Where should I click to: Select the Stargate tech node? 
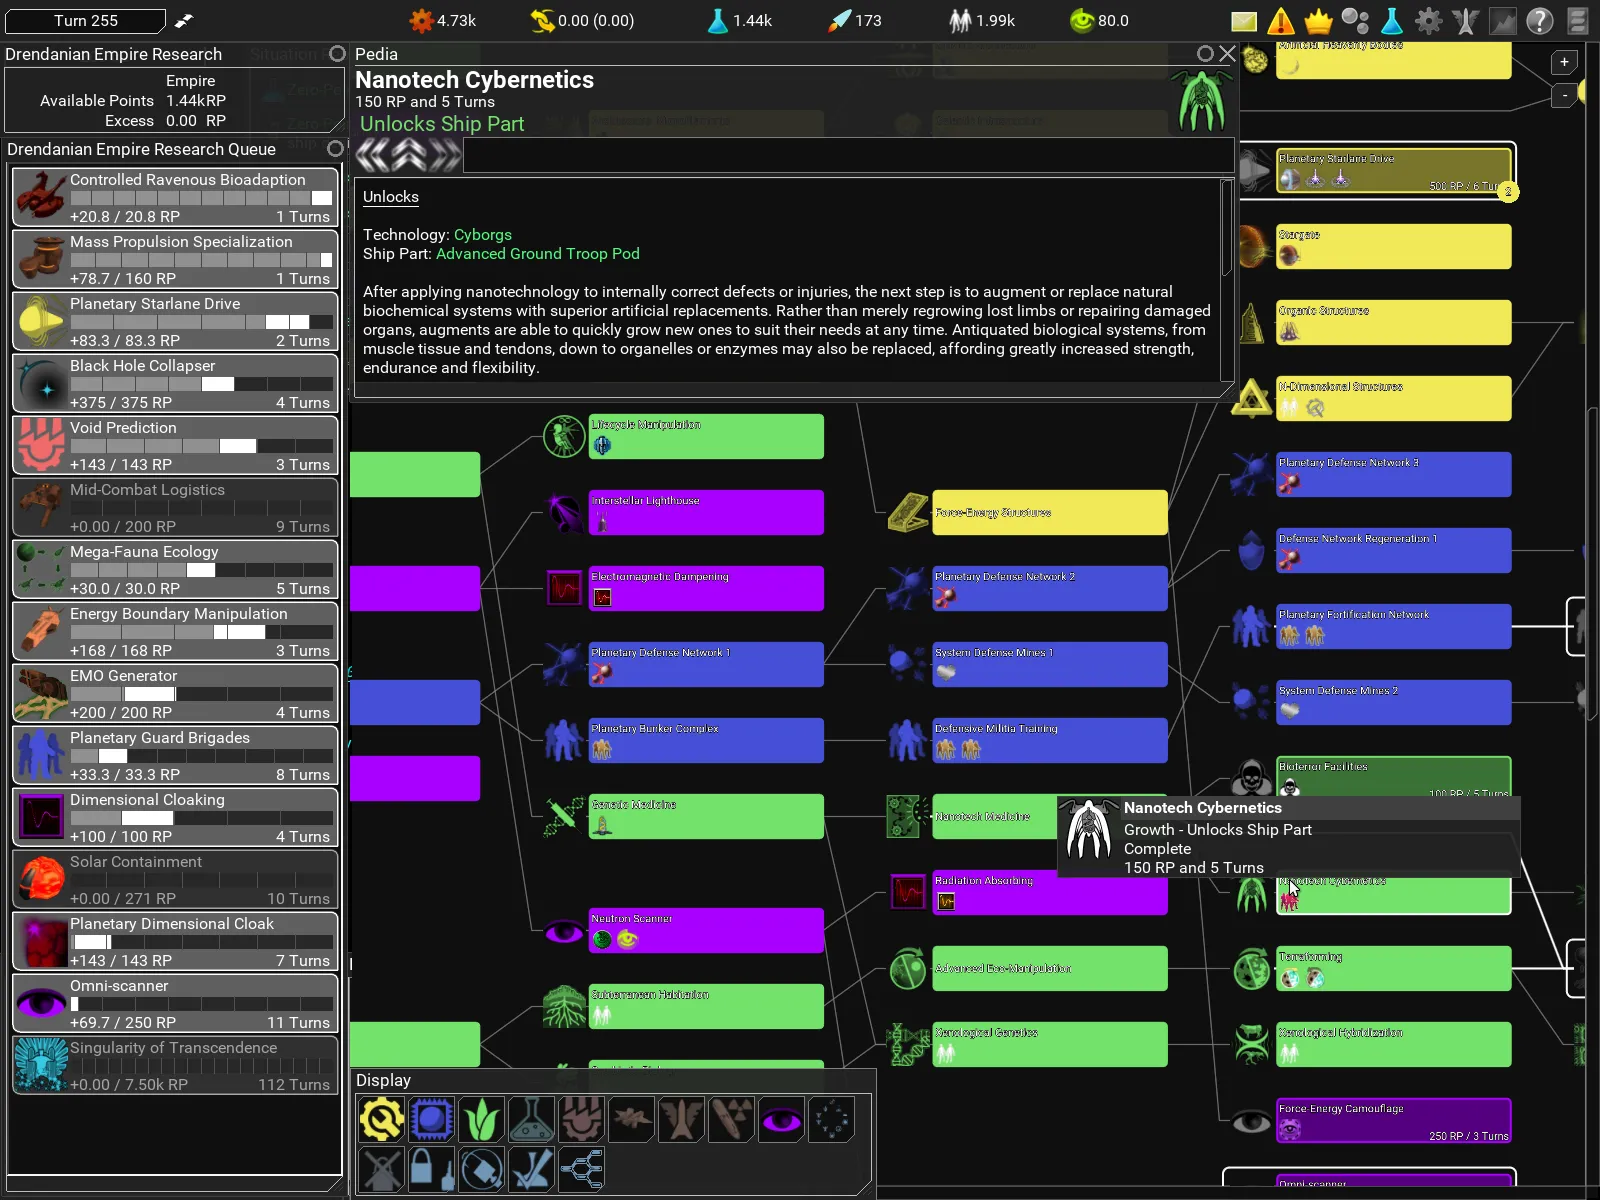tap(1394, 246)
